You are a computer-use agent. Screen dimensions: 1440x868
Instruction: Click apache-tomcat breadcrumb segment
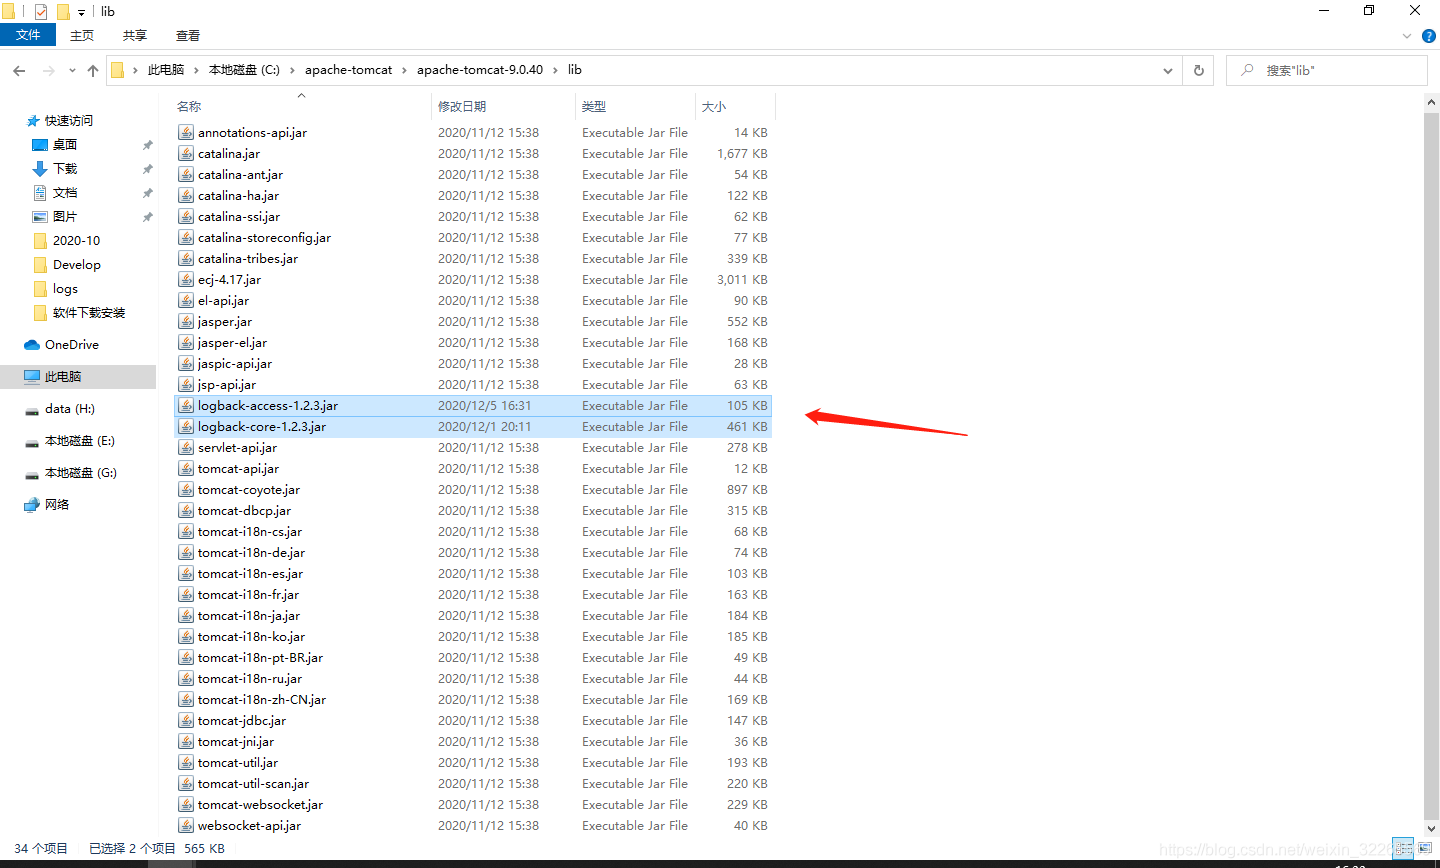349,70
